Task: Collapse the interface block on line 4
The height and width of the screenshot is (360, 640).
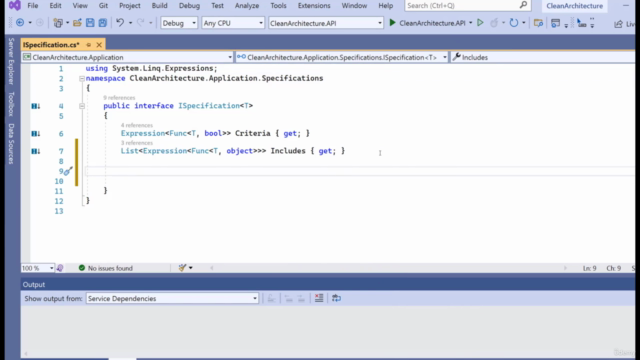Action: [x=82, y=106]
